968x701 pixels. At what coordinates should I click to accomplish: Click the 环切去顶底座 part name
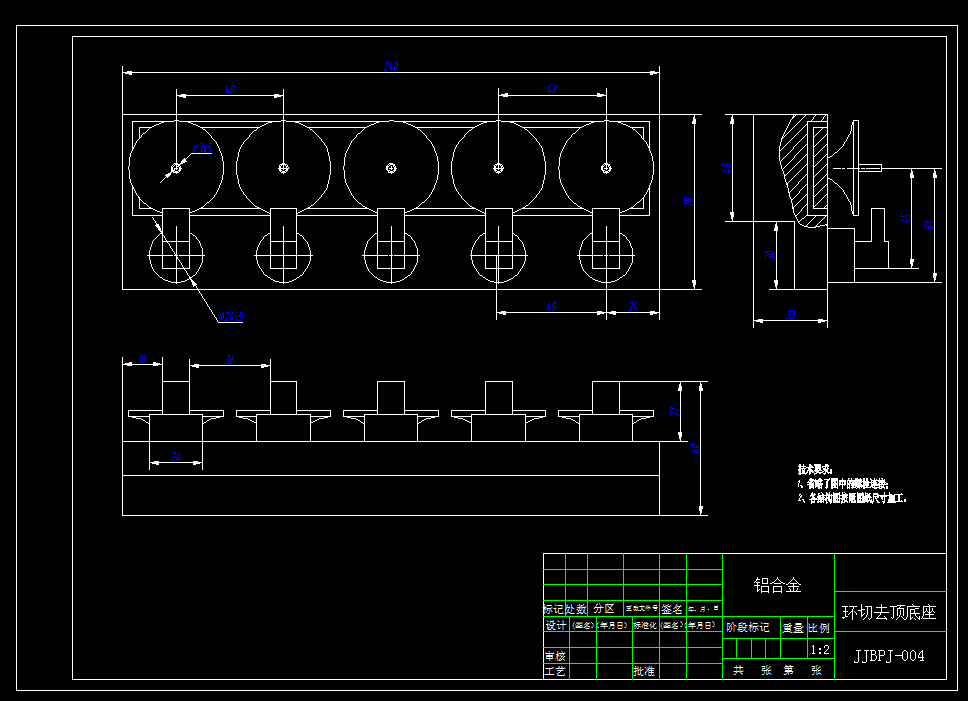(889, 612)
